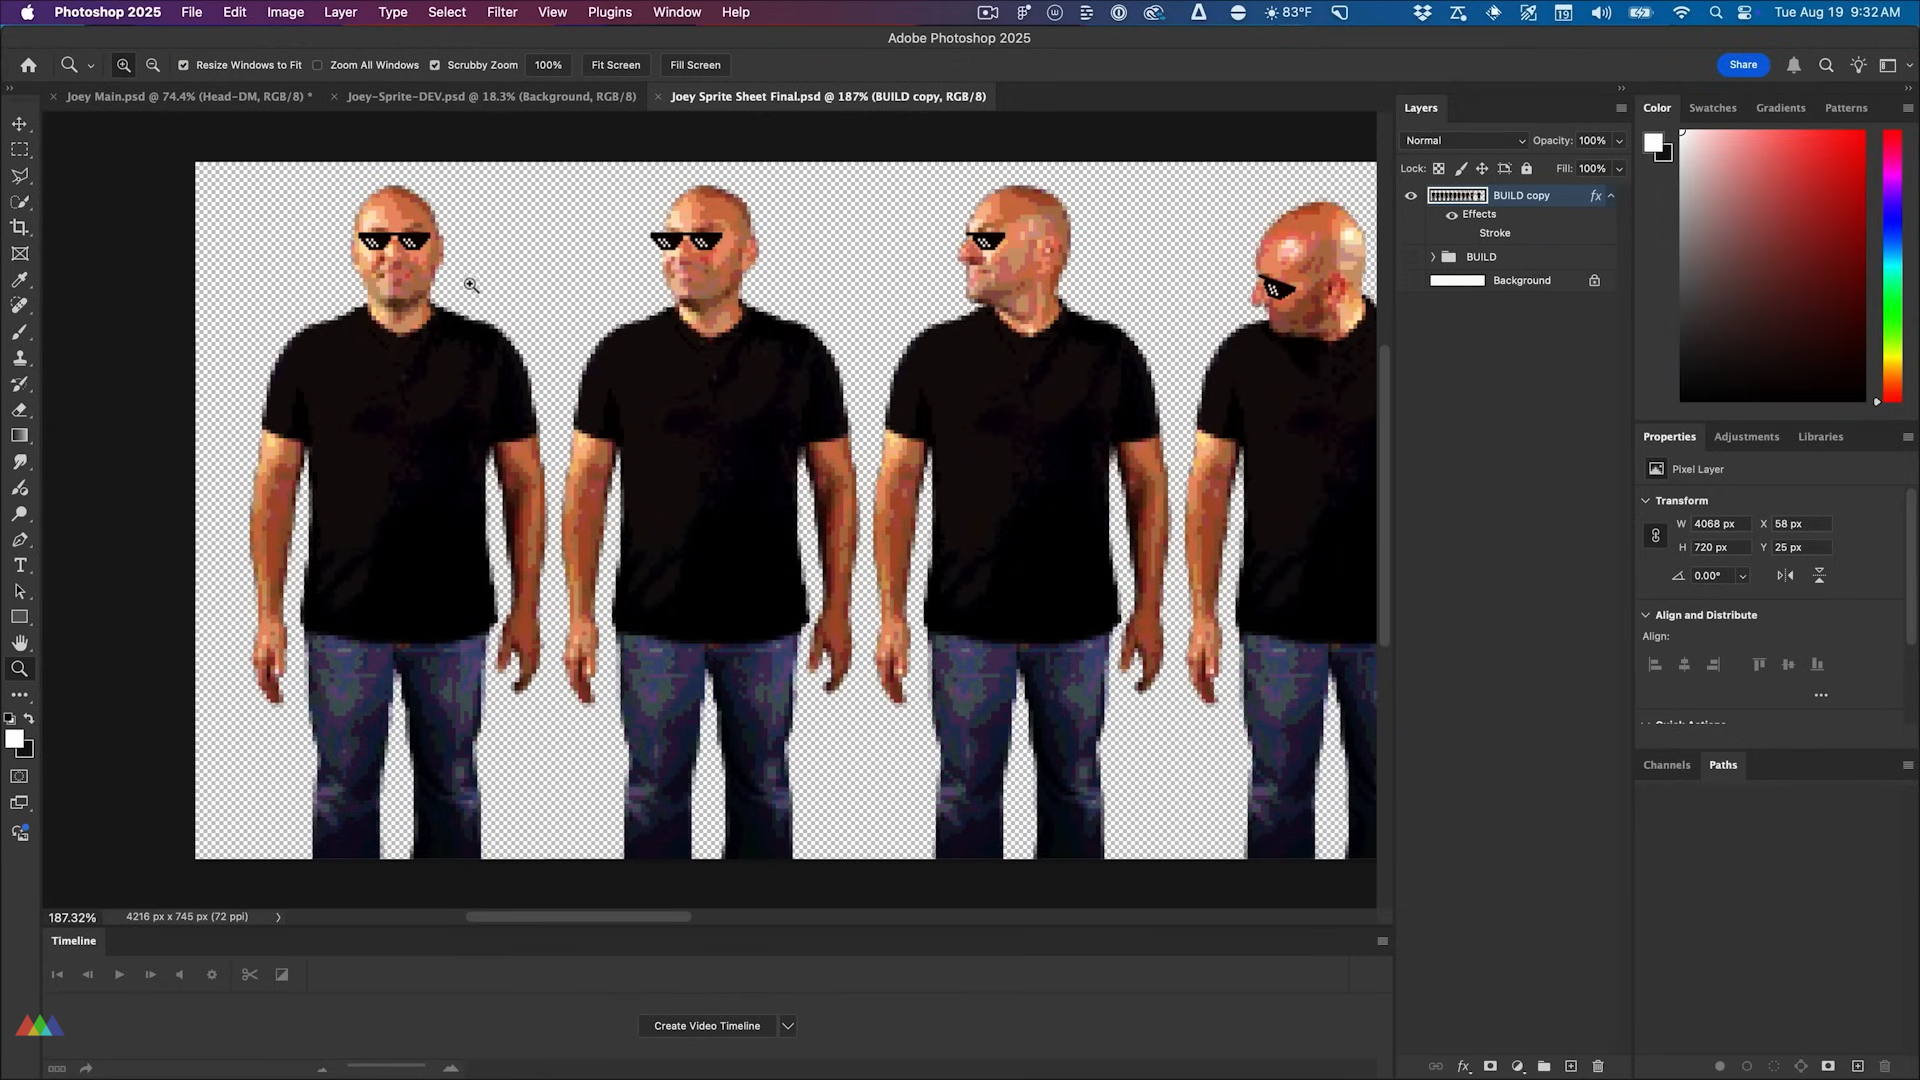Switch to the Channels tab

tap(1666, 765)
